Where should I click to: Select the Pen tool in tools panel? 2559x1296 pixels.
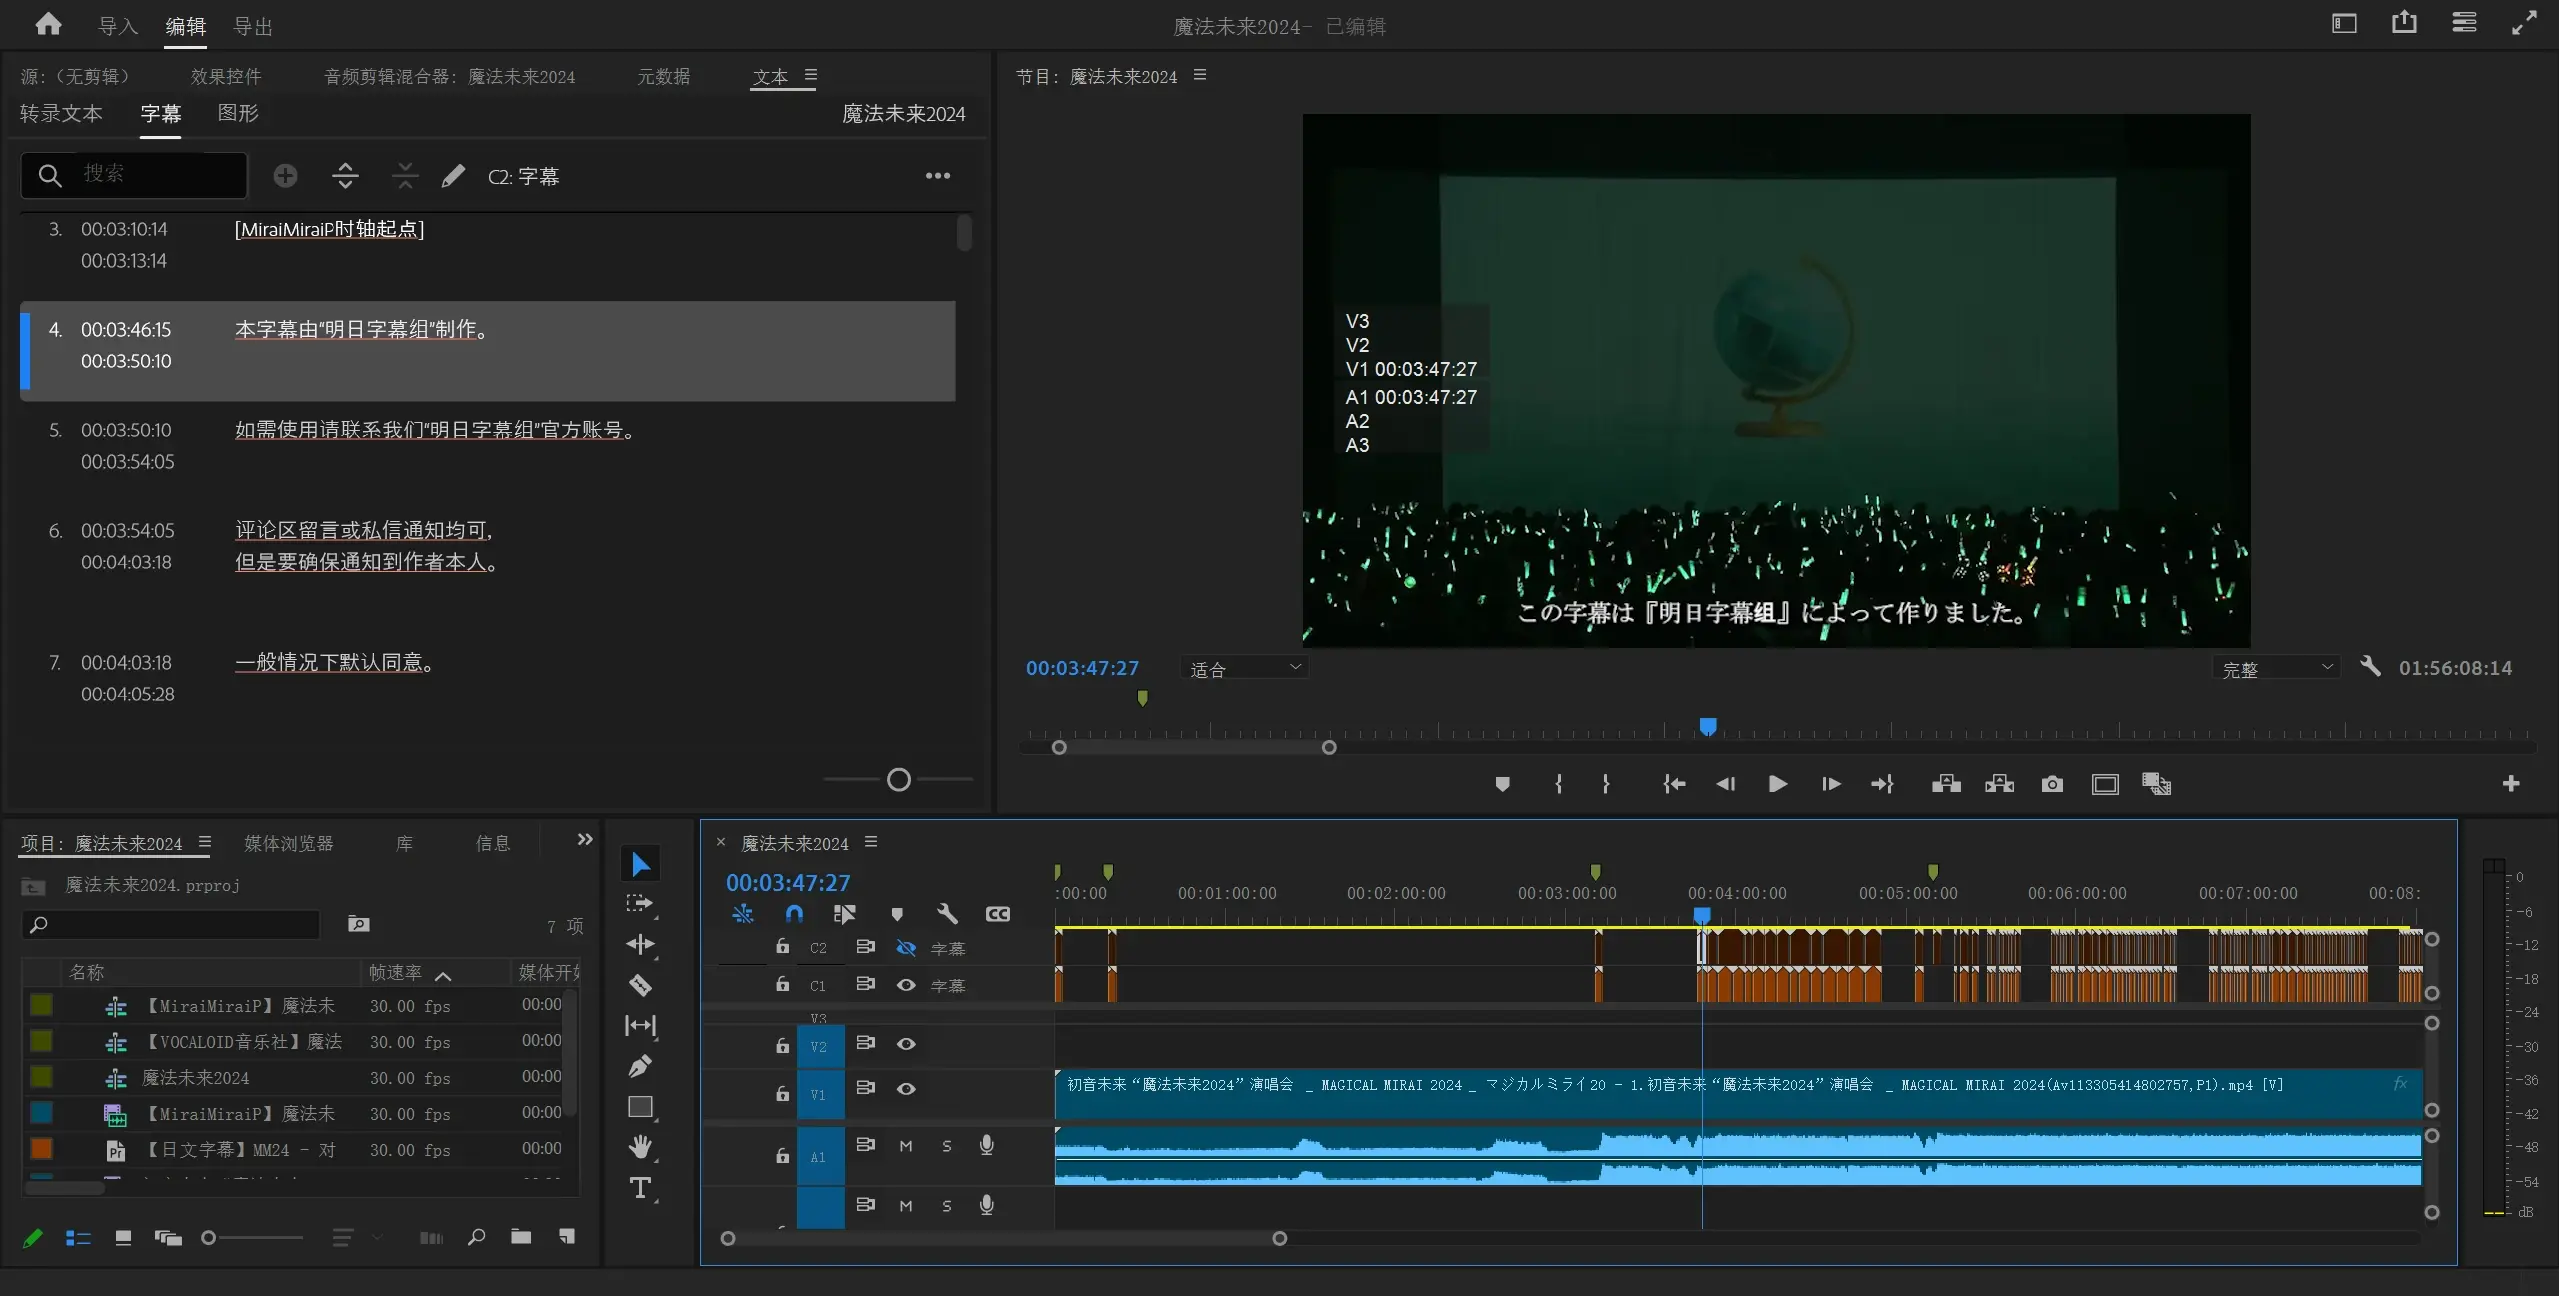pyautogui.click(x=640, y=1066)
